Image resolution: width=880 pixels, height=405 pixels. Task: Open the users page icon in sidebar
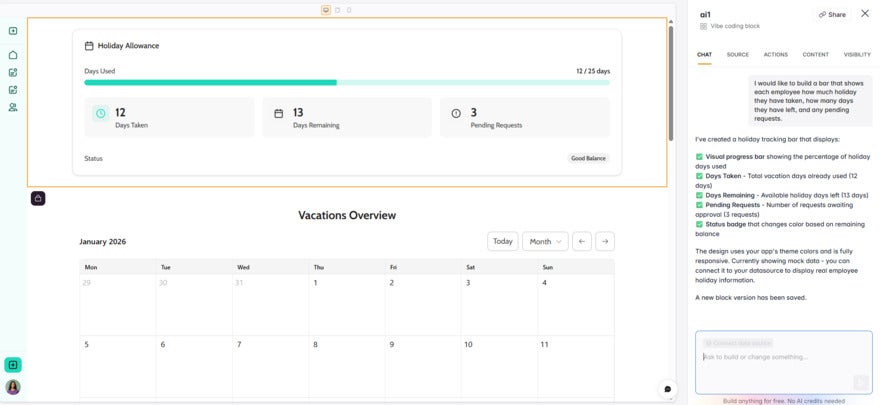[13, 107]
